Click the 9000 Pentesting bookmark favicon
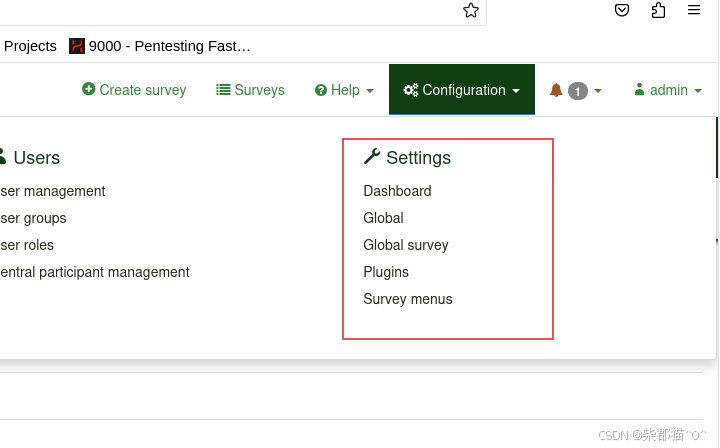720x448 pixels. click(77, 46)
